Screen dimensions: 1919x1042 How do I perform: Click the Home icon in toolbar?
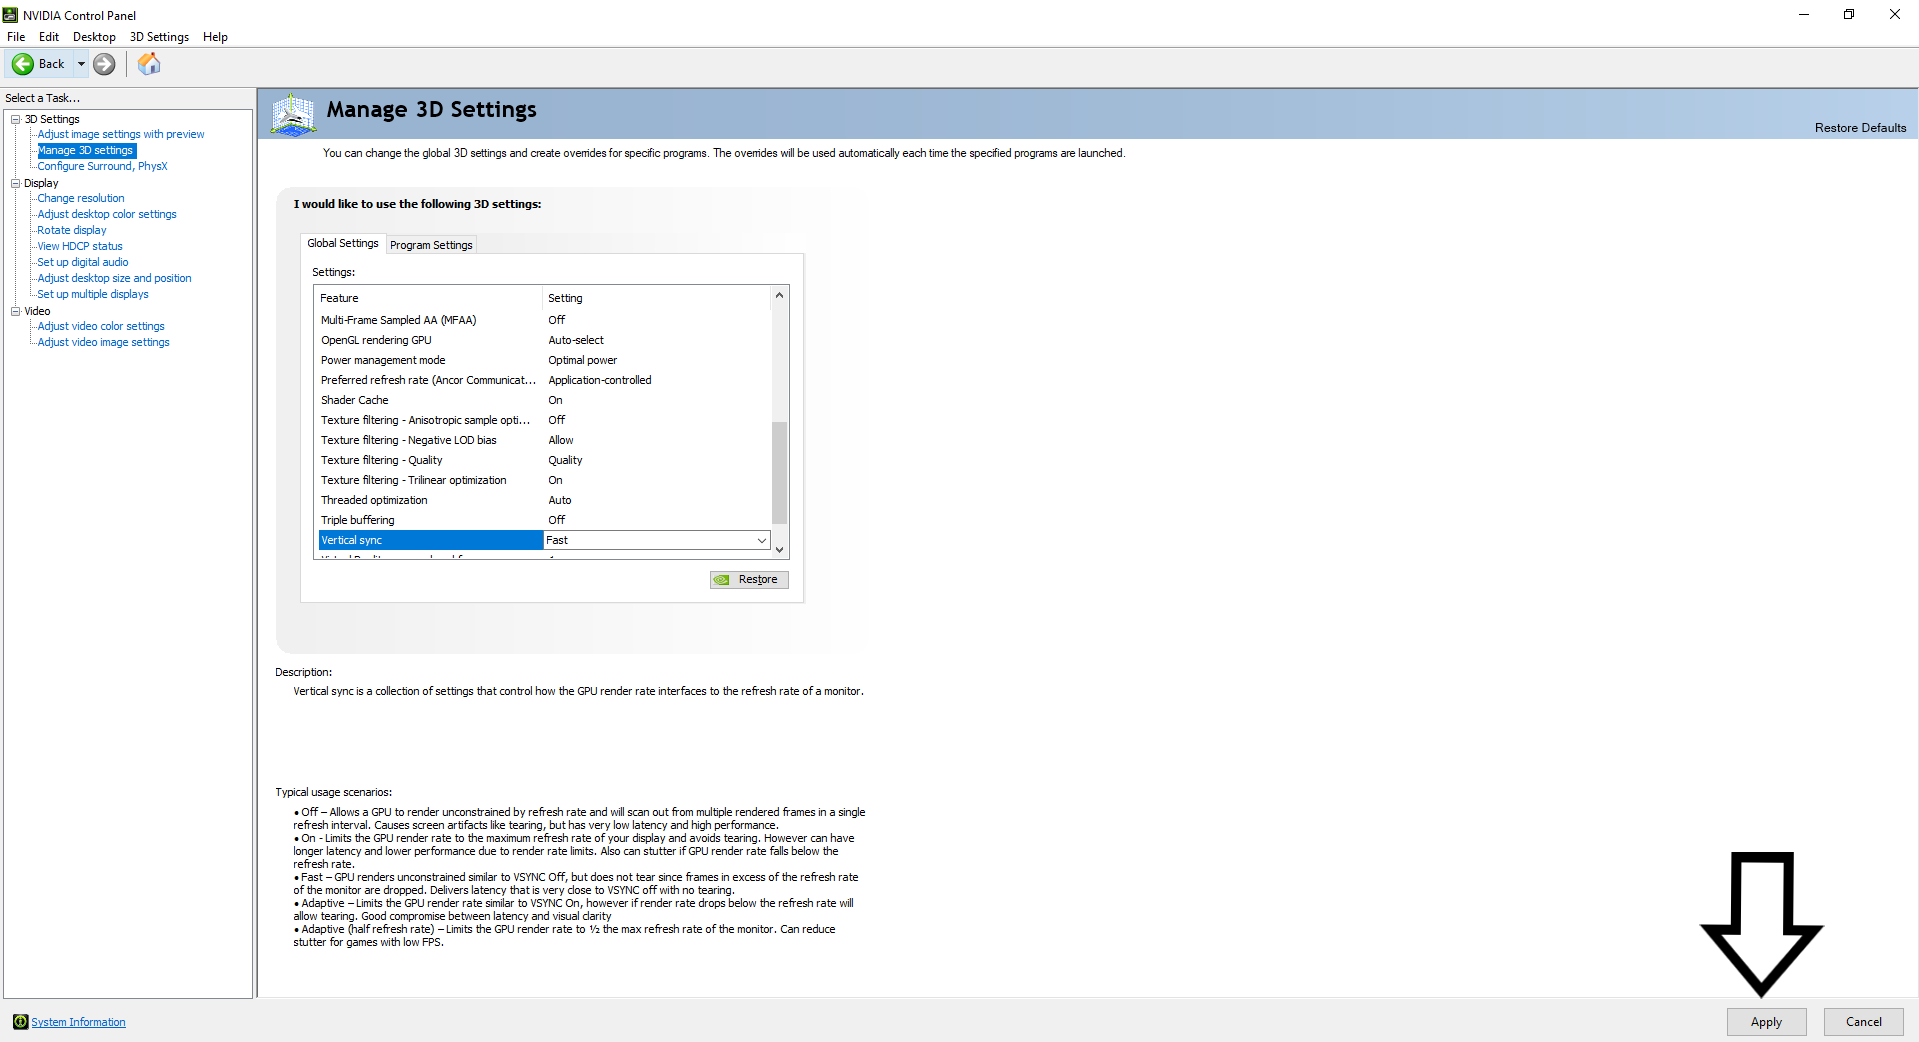(x=149, y=64)
